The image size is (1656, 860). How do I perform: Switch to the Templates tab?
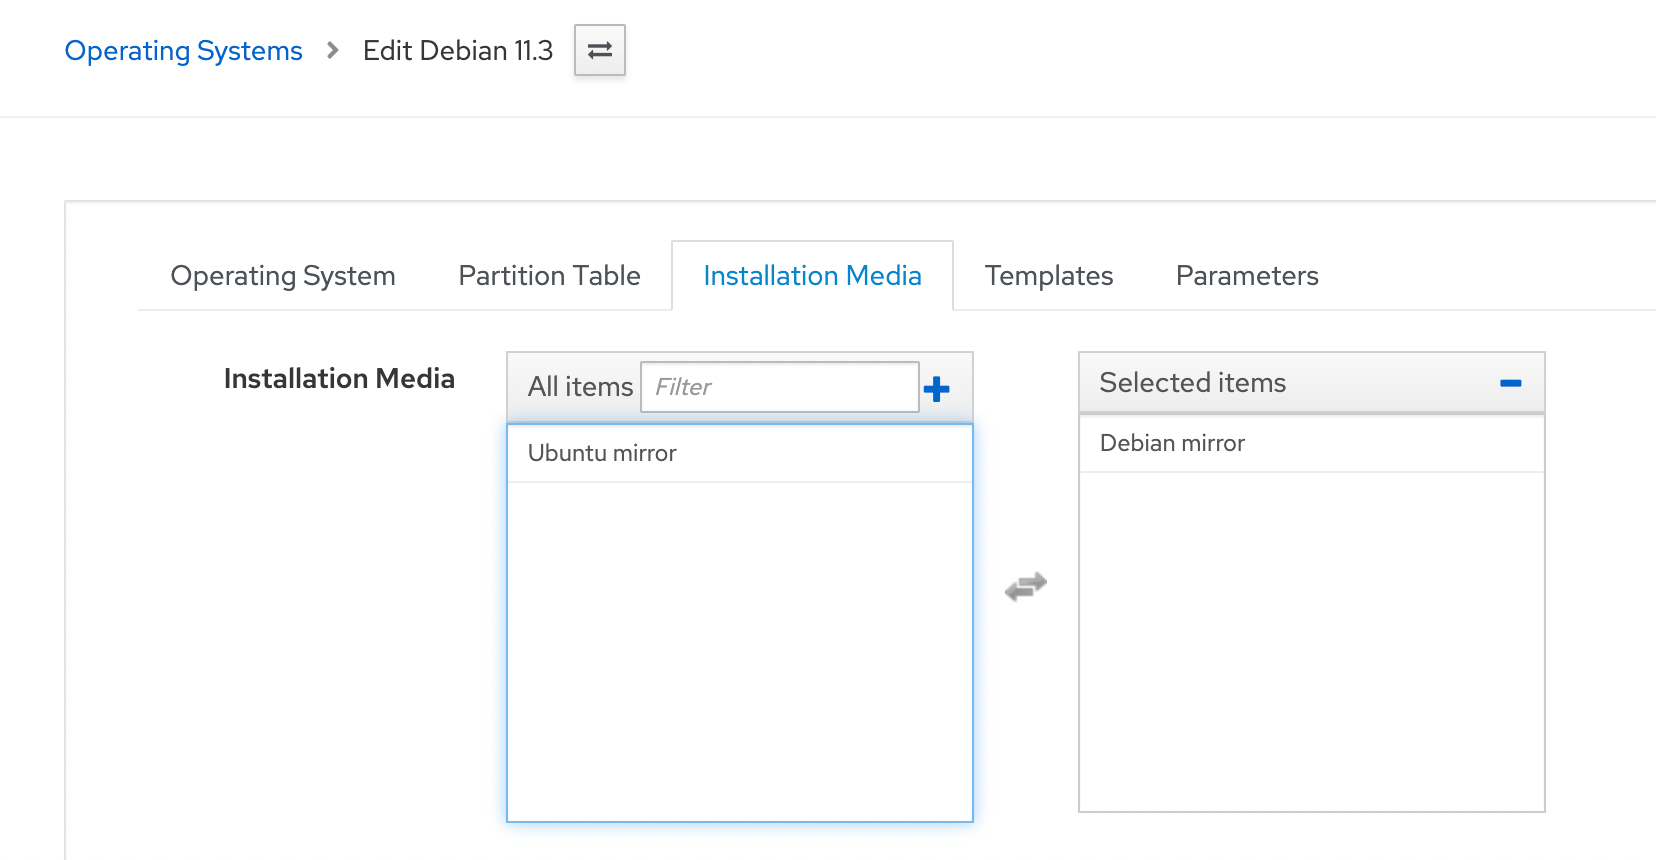(x=1048, y=276)
